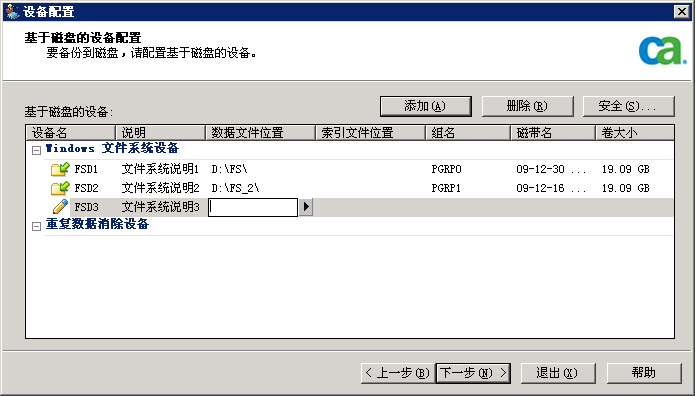This screenshot has height=396, width=695.
Task: Sort by 组名 column header
Action: (x=469, y=133)
